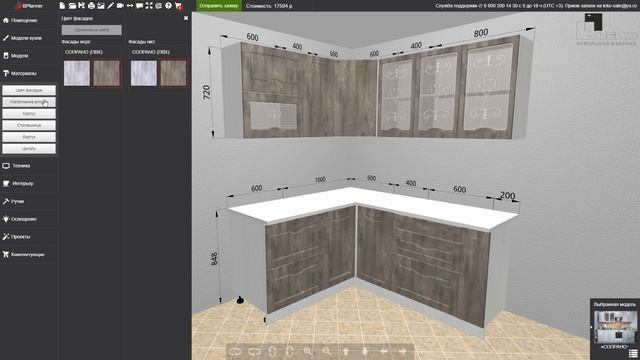This screenshot has height=360, width=640.
Task: Zoom out magnifier icon in bottom bar
Action: coord(327,351)
